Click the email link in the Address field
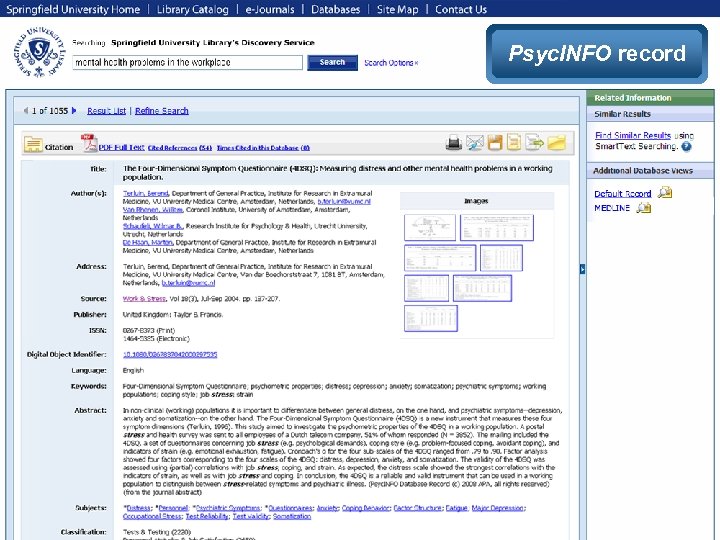The width and height of the screenshot is (720, 540). 188,283
